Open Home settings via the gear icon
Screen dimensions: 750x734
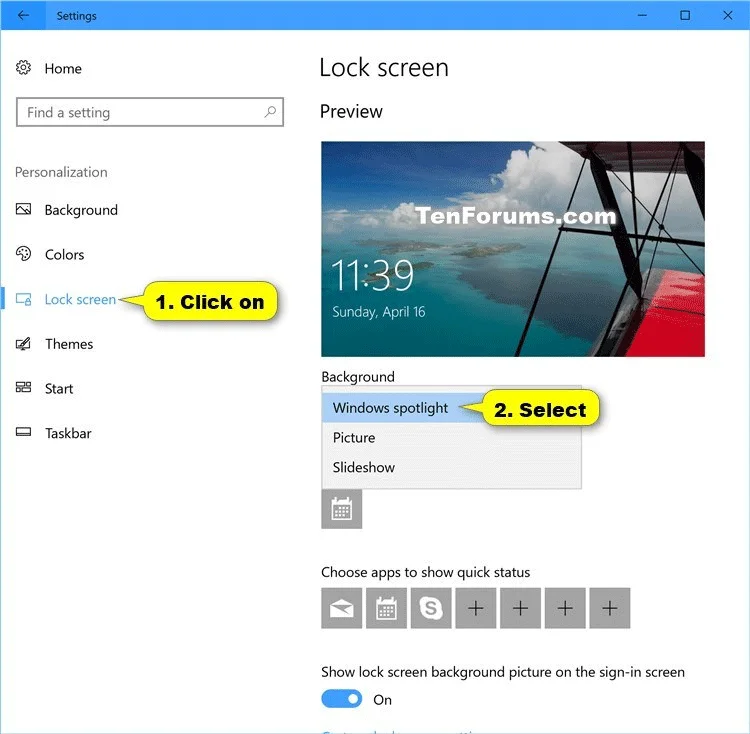click(23, 68)
